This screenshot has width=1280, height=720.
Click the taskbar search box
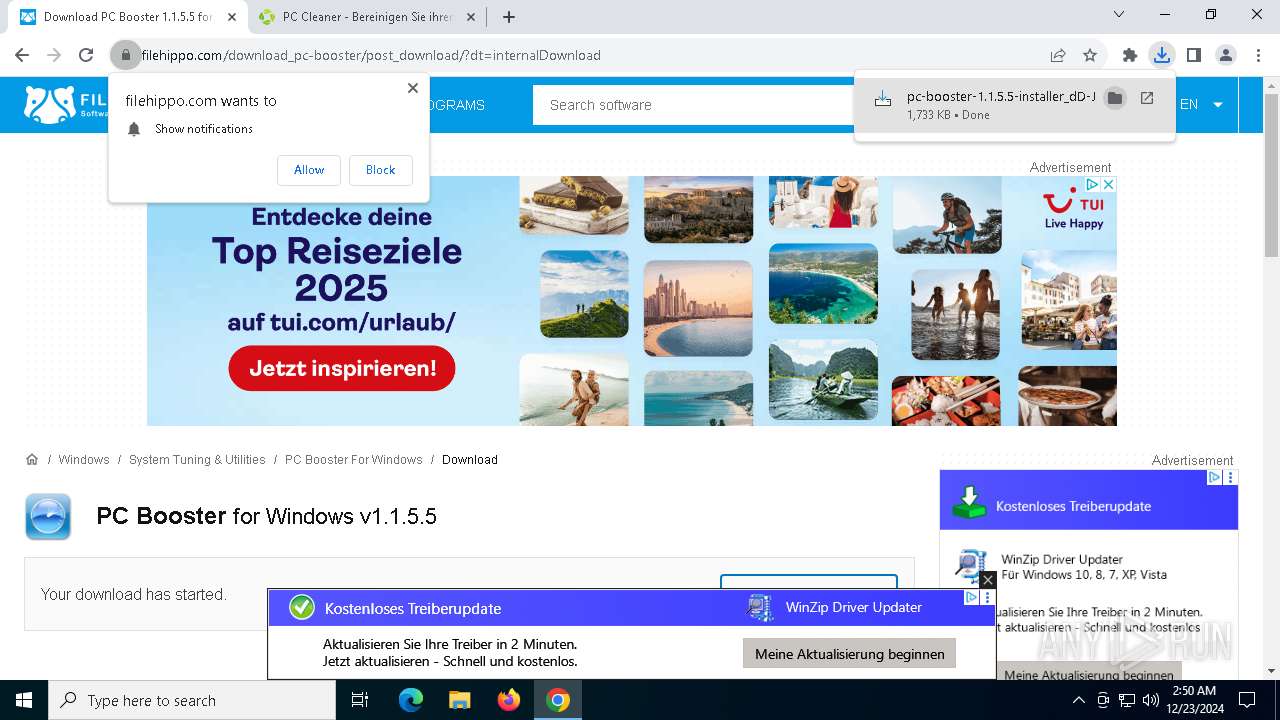192,700
